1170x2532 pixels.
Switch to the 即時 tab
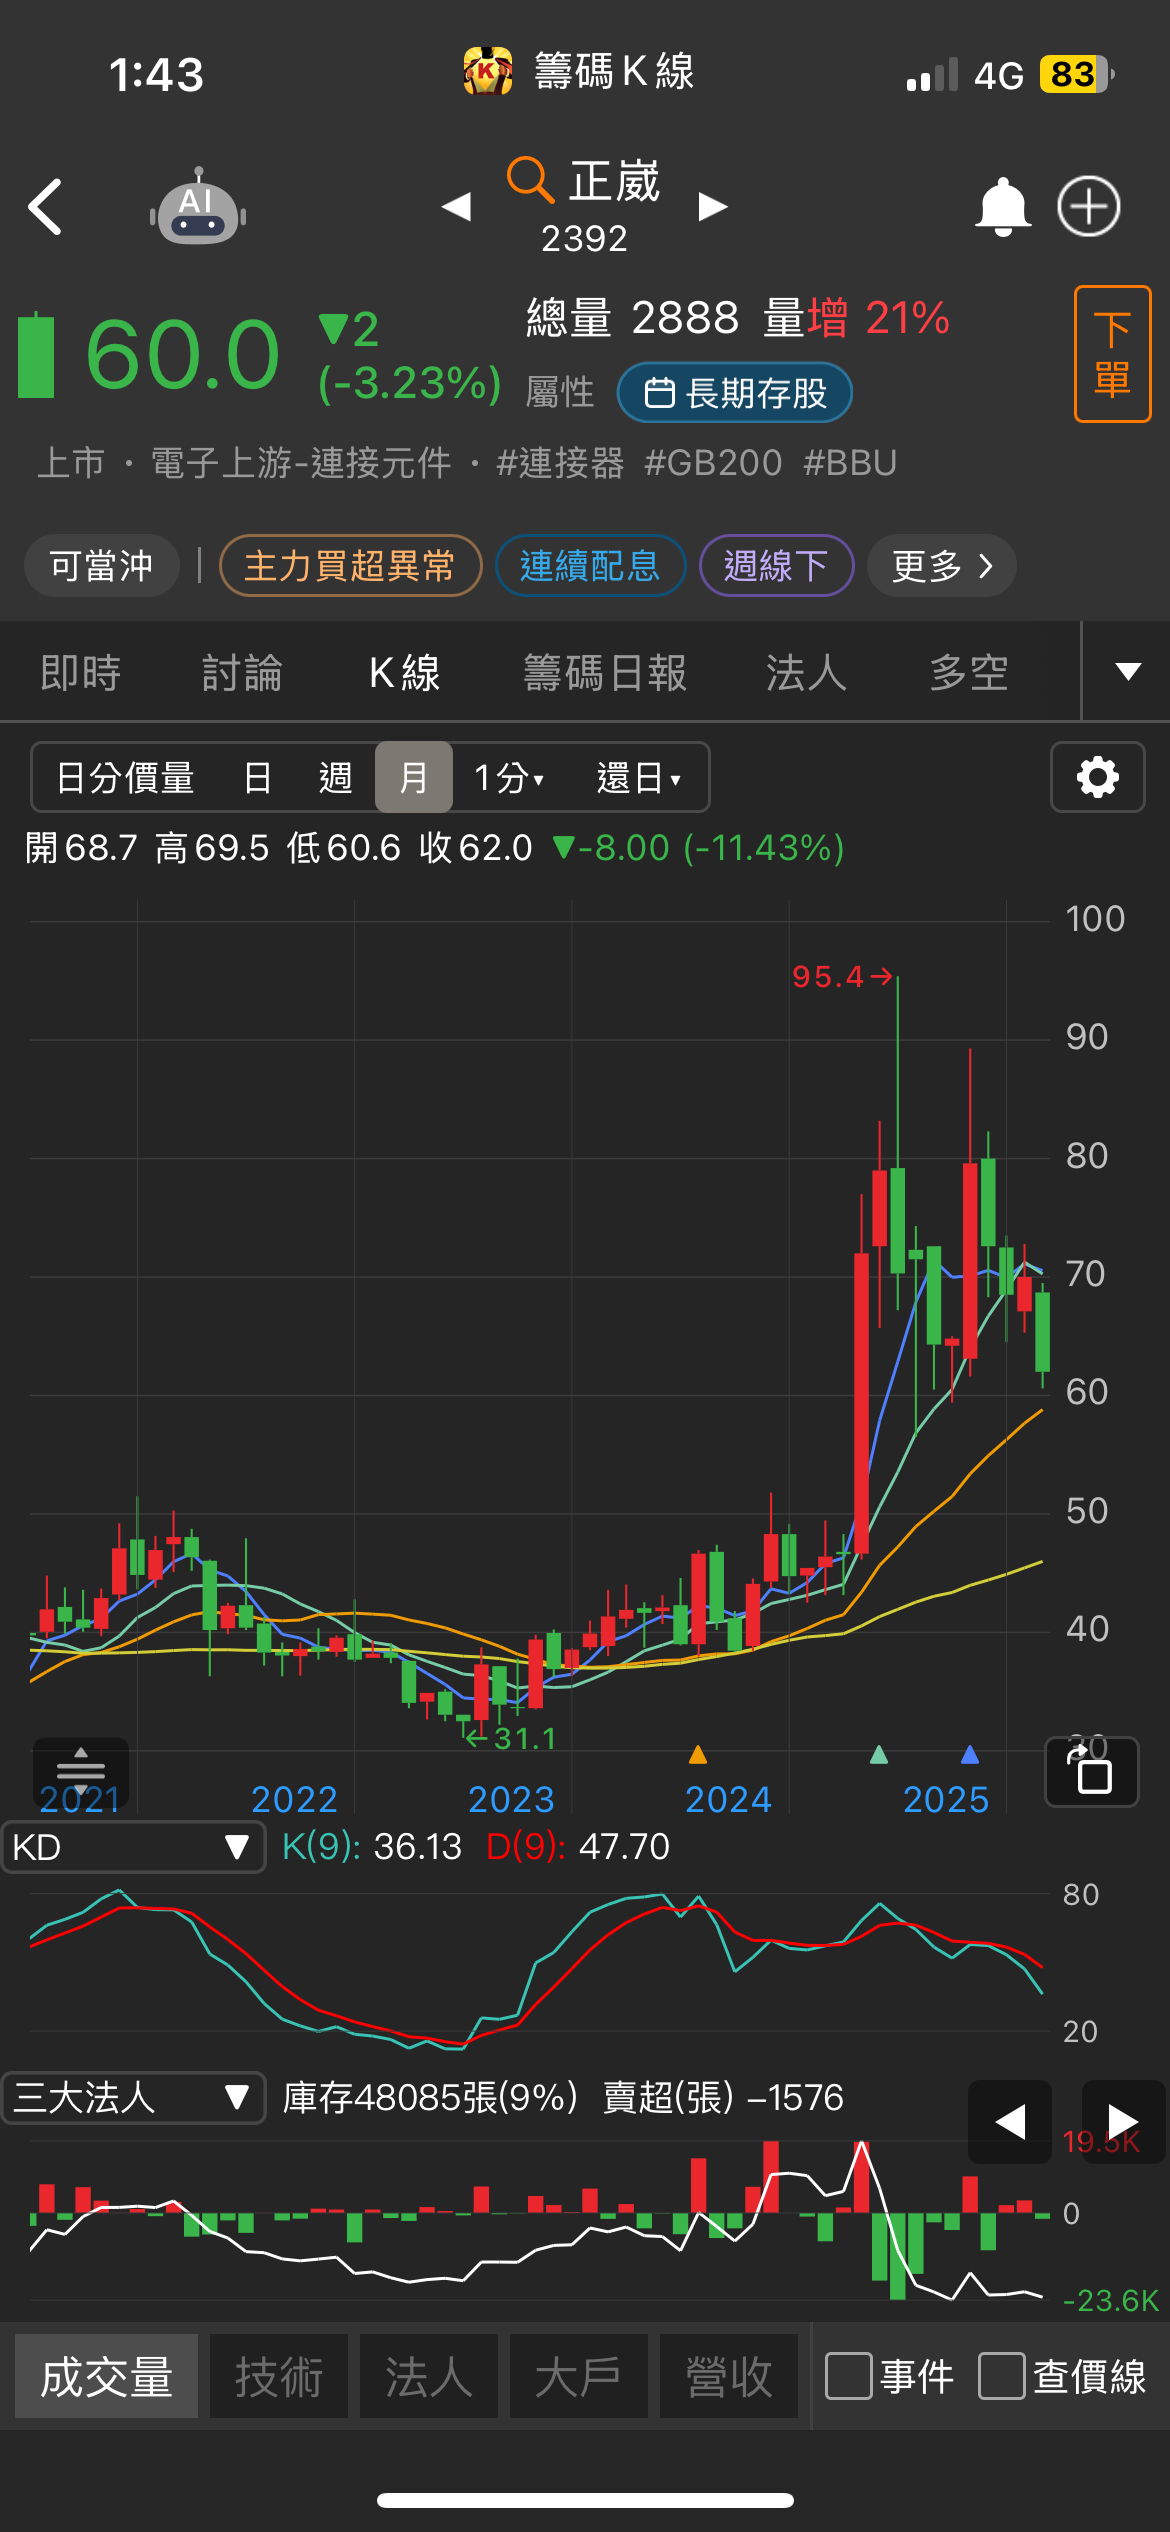click(x=81, y=672)
